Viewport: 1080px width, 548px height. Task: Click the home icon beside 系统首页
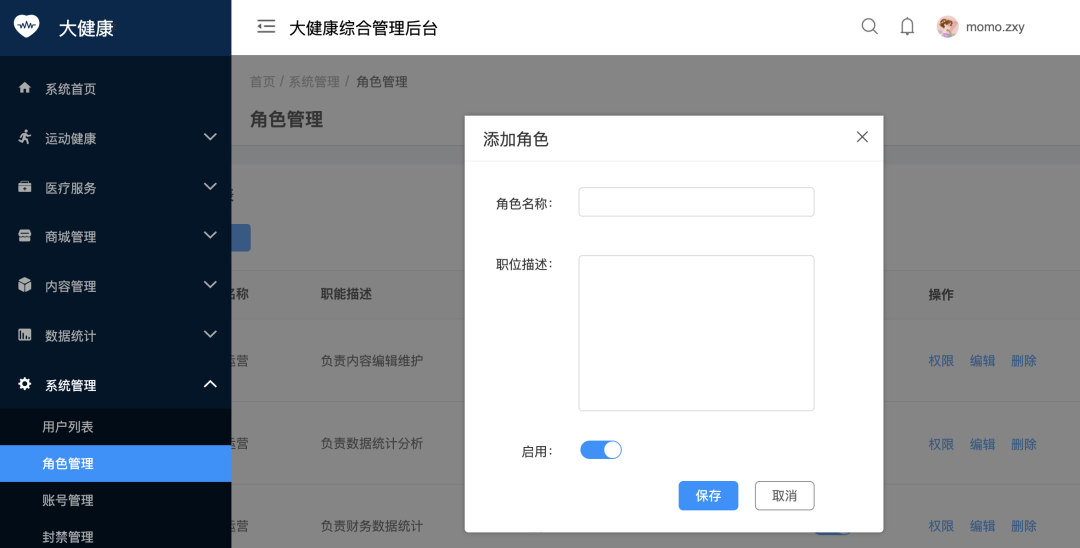coord(25,87)
